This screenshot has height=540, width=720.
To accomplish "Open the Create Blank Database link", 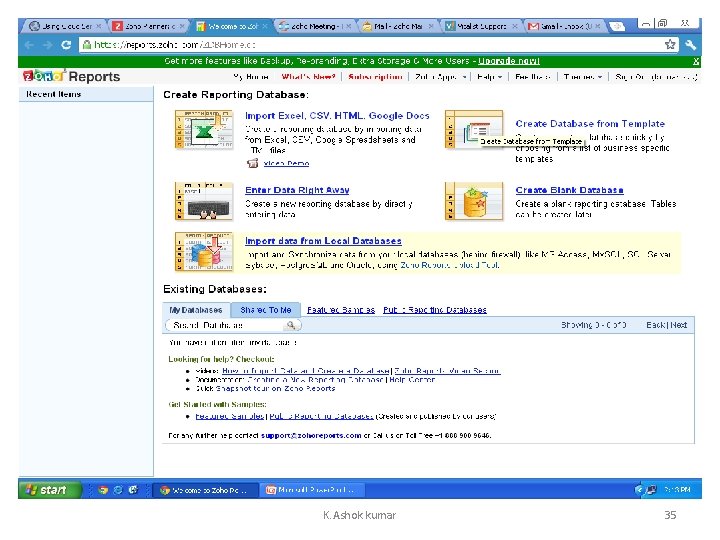I will [569, 190].
